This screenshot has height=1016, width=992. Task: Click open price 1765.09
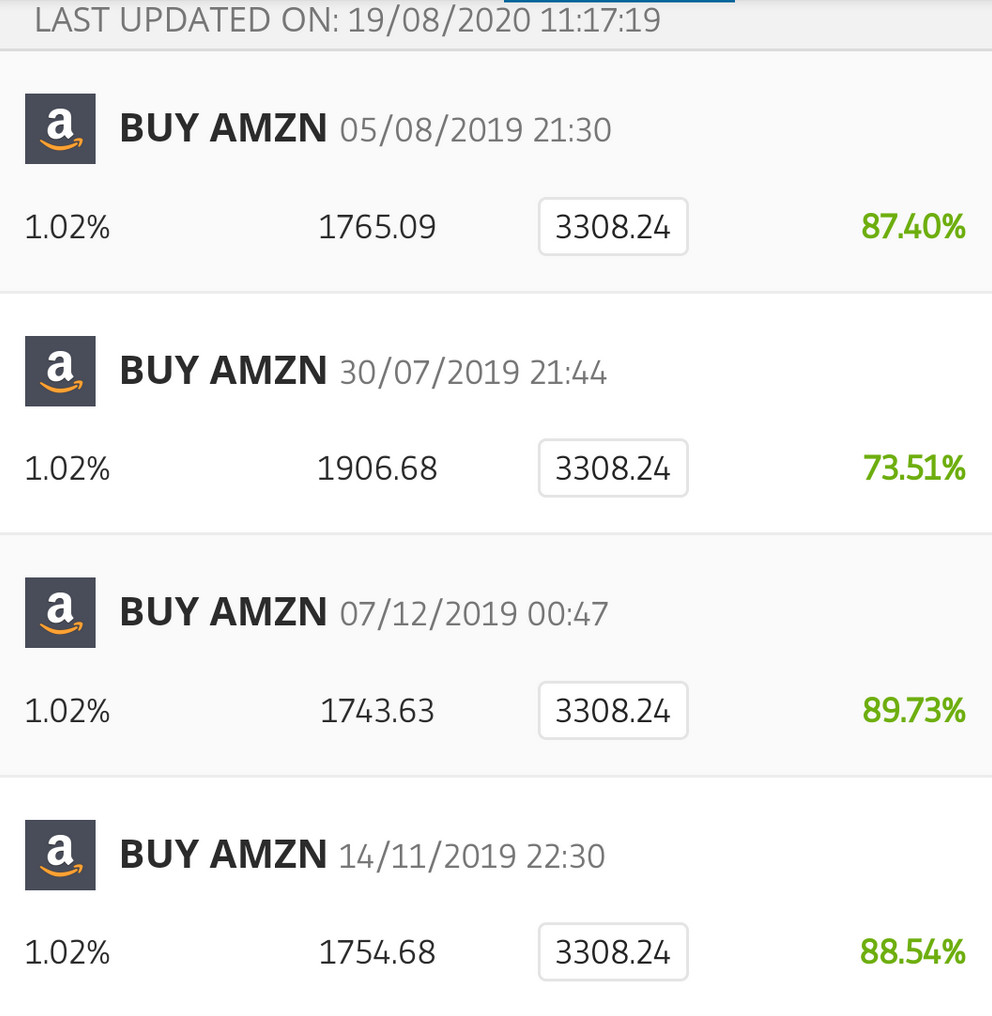point(377,227)
